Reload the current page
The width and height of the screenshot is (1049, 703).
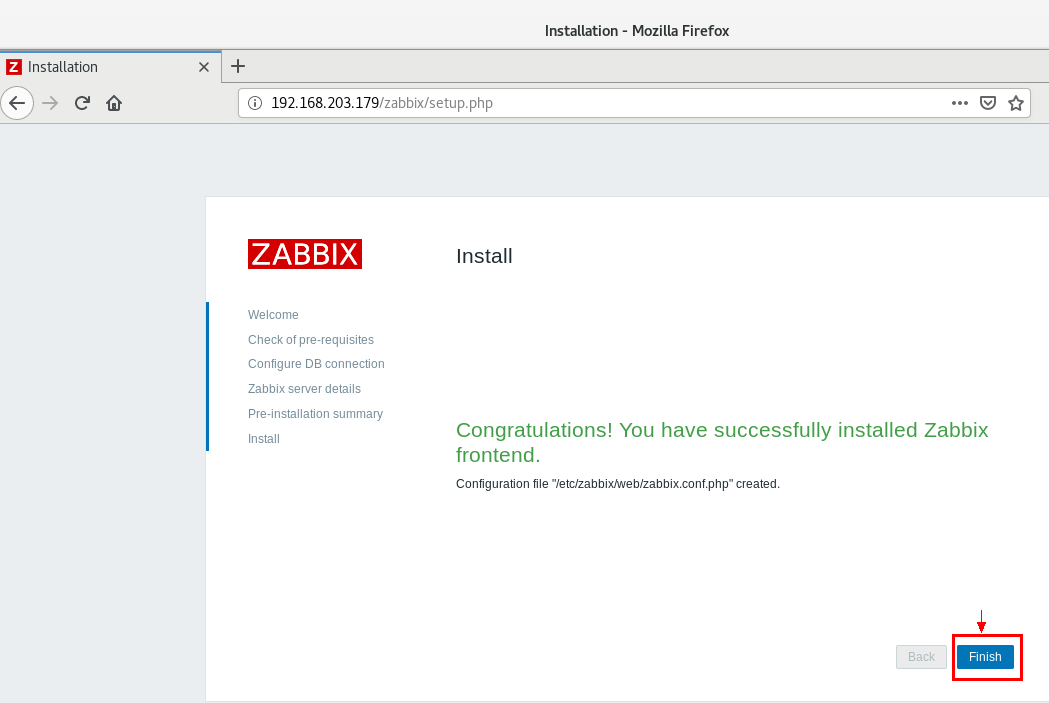(82, 103)
